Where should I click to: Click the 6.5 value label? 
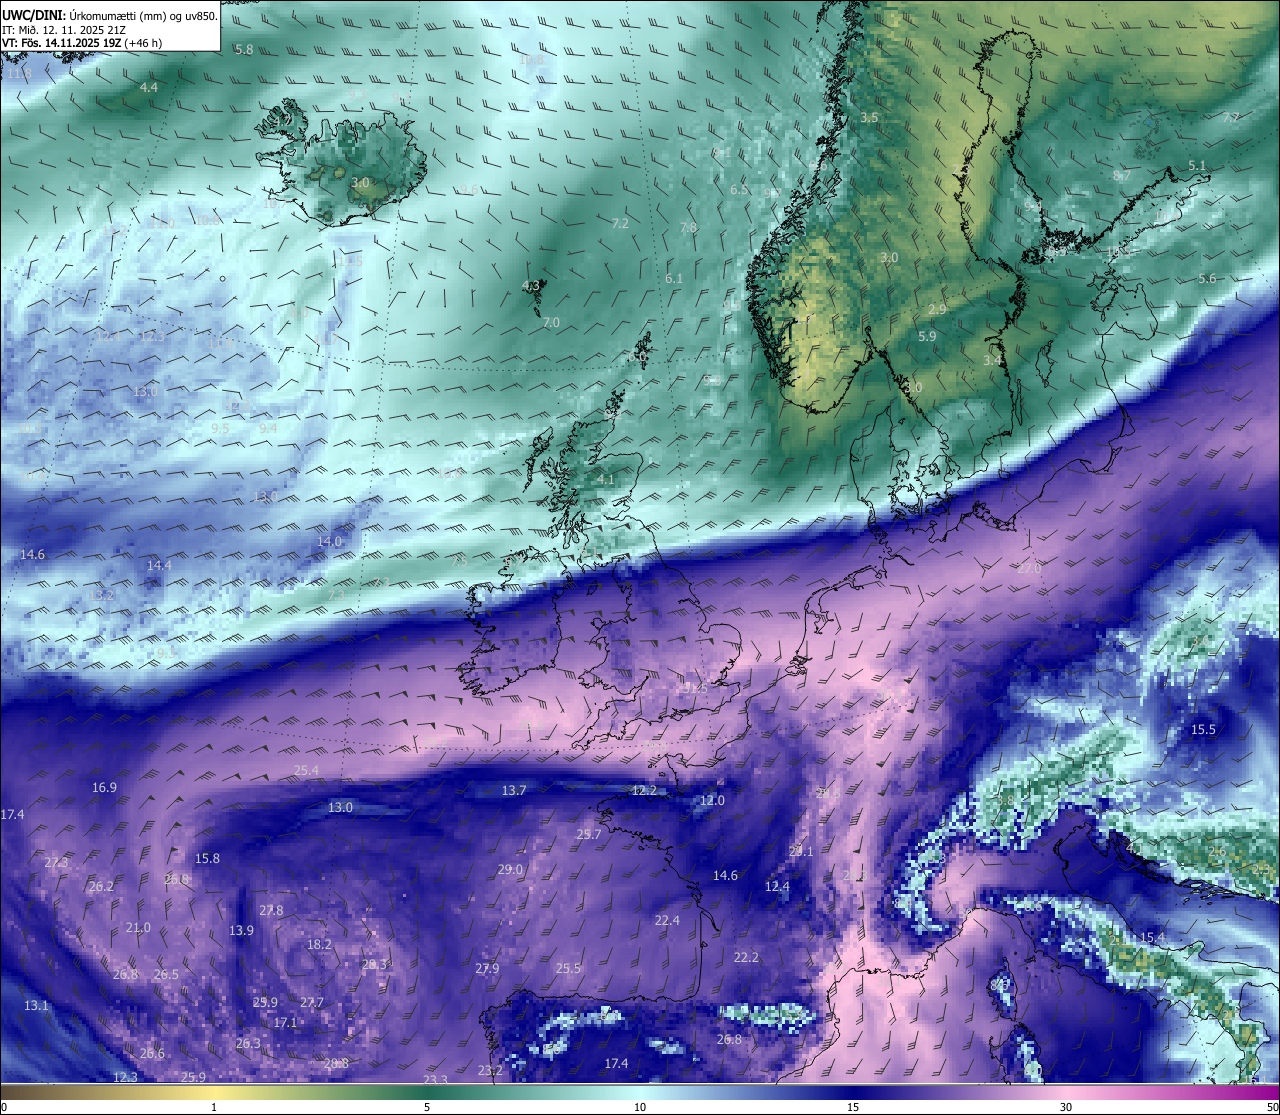click(x=739, y=189)
